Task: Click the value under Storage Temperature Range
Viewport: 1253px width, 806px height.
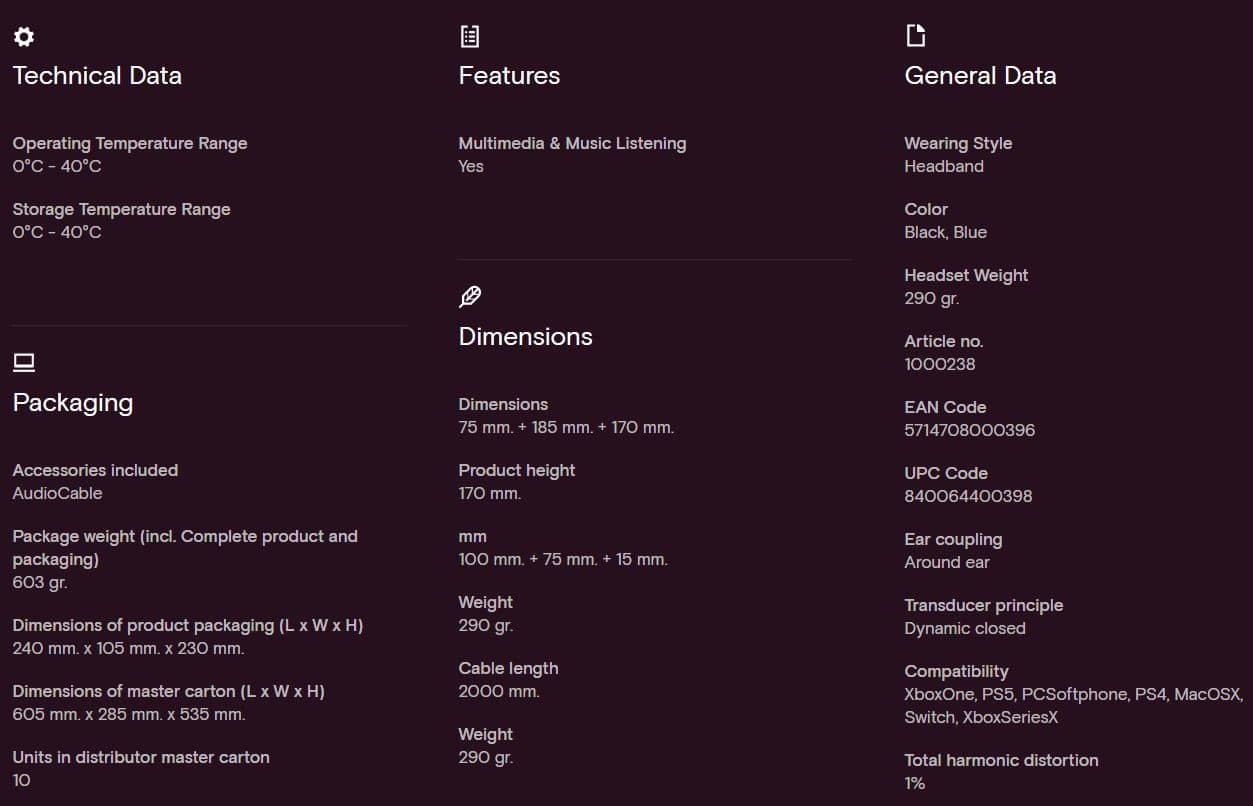Action: tap(57, 232)
